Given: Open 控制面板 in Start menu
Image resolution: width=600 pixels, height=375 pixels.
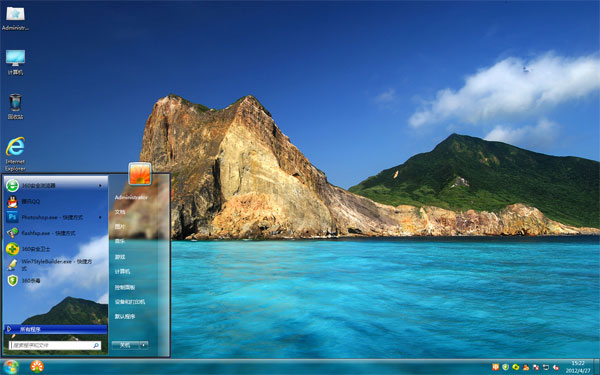Looking at the screenshot, I should pos(125,287).
